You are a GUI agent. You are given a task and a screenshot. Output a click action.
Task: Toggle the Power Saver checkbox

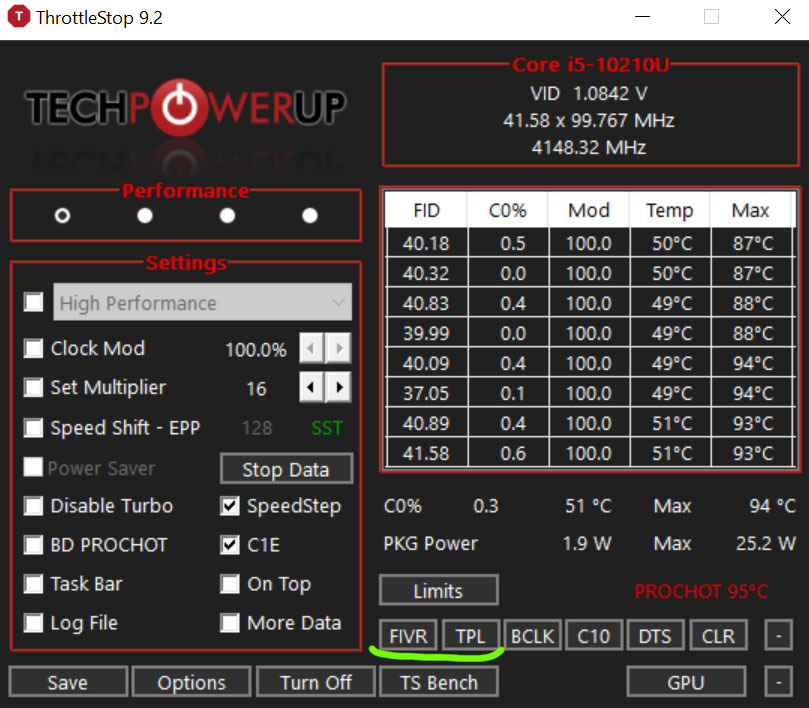(34, 468)
